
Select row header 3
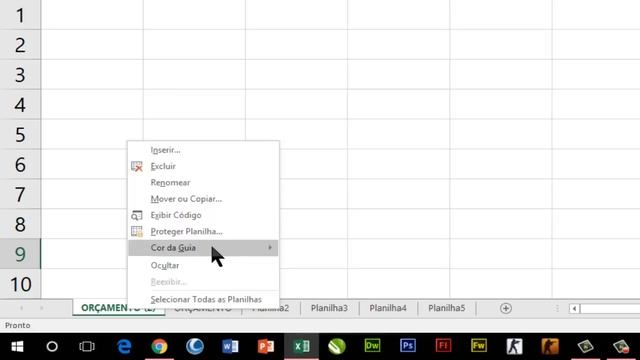[20, 75]
